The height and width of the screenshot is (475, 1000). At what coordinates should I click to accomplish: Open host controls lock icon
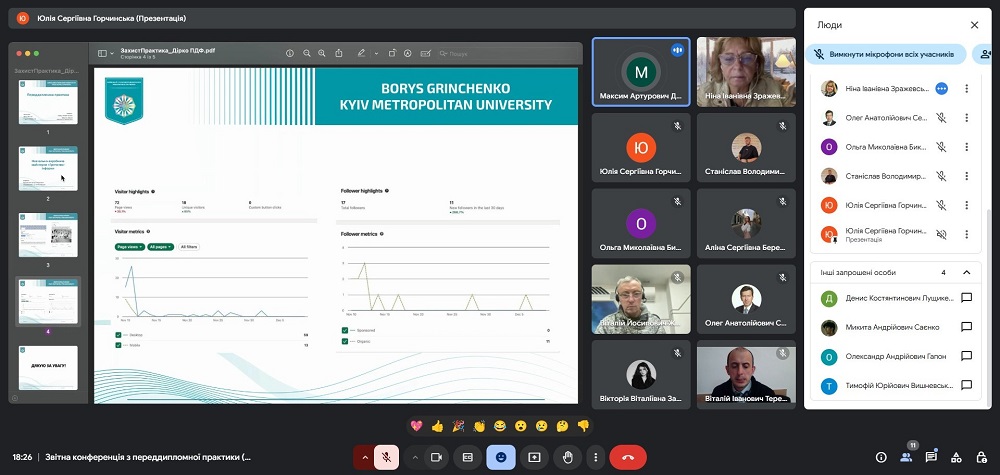[981, 457]
